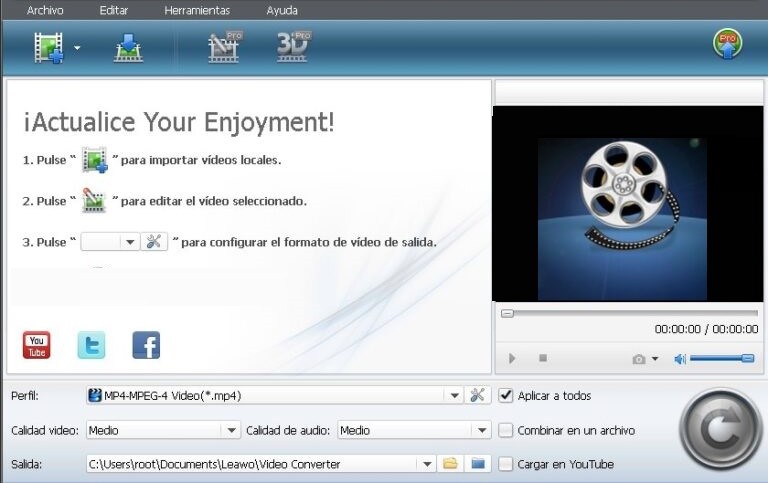Open the Facebook link icon
Screen dimensions: 768x483
point(146,345)
